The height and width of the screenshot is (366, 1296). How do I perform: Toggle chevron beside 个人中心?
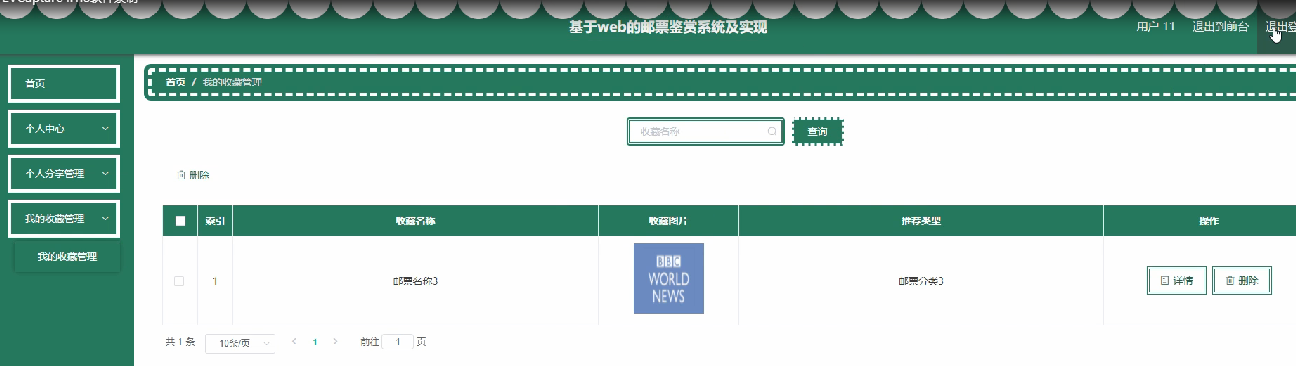point(105,129)
